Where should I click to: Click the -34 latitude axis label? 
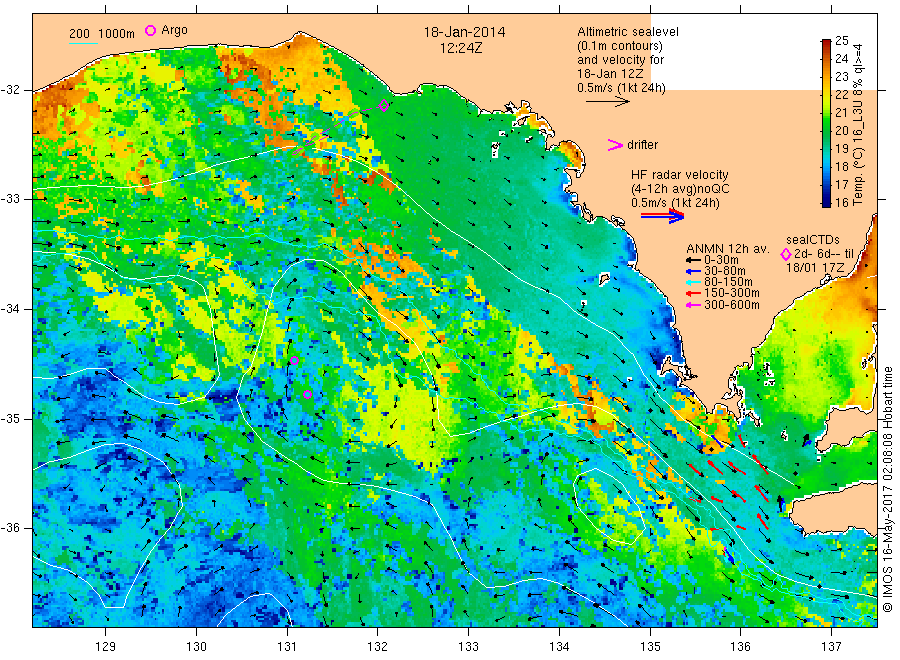point(10,309)
